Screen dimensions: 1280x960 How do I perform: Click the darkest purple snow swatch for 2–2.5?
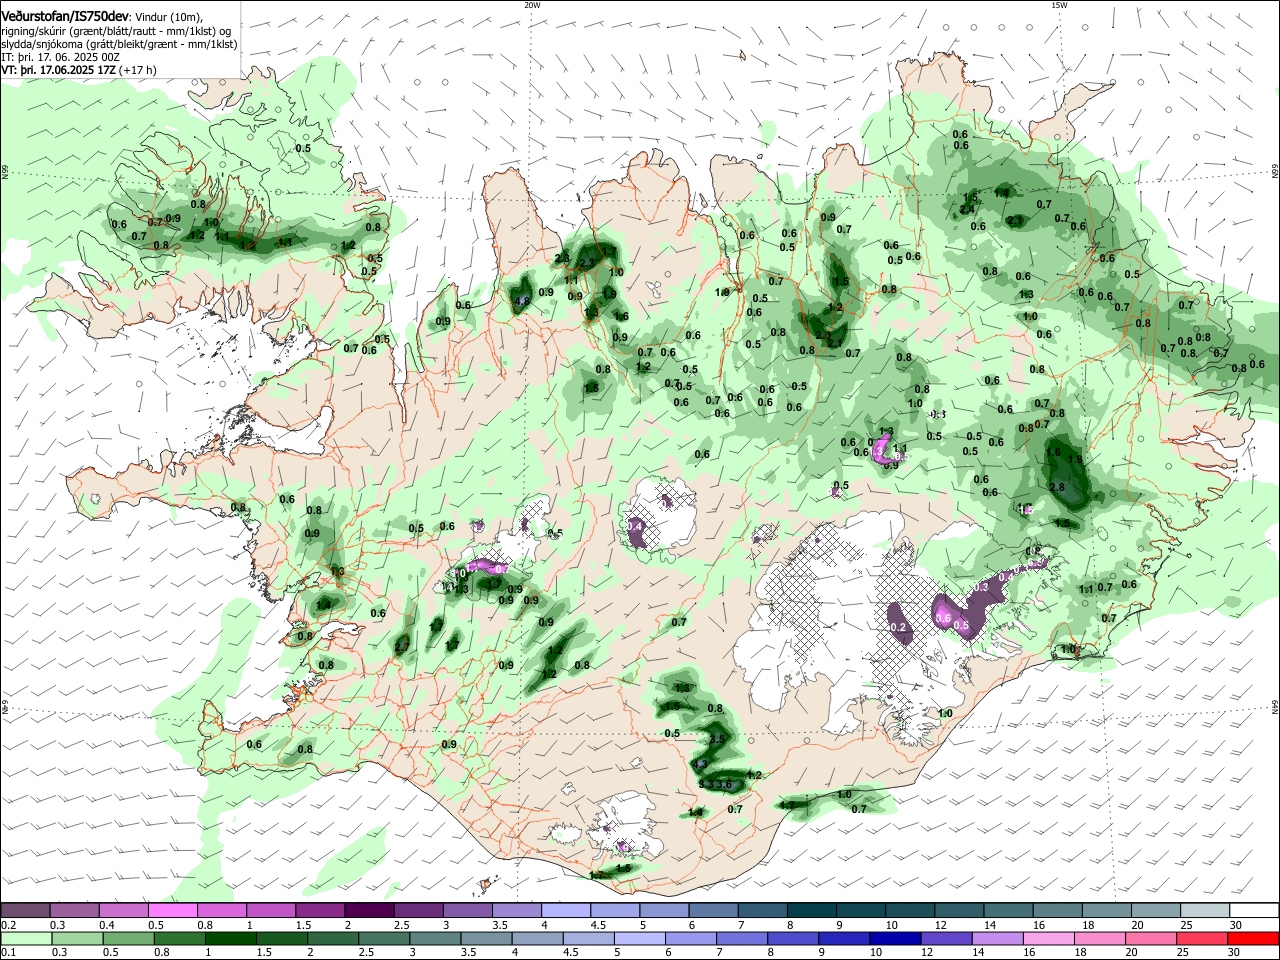(x=369, y=910)
